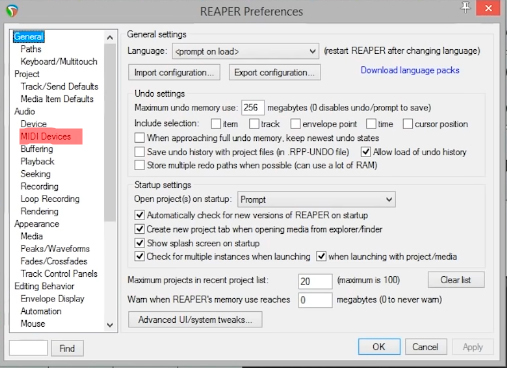Click the Apply button

(473, 347)
